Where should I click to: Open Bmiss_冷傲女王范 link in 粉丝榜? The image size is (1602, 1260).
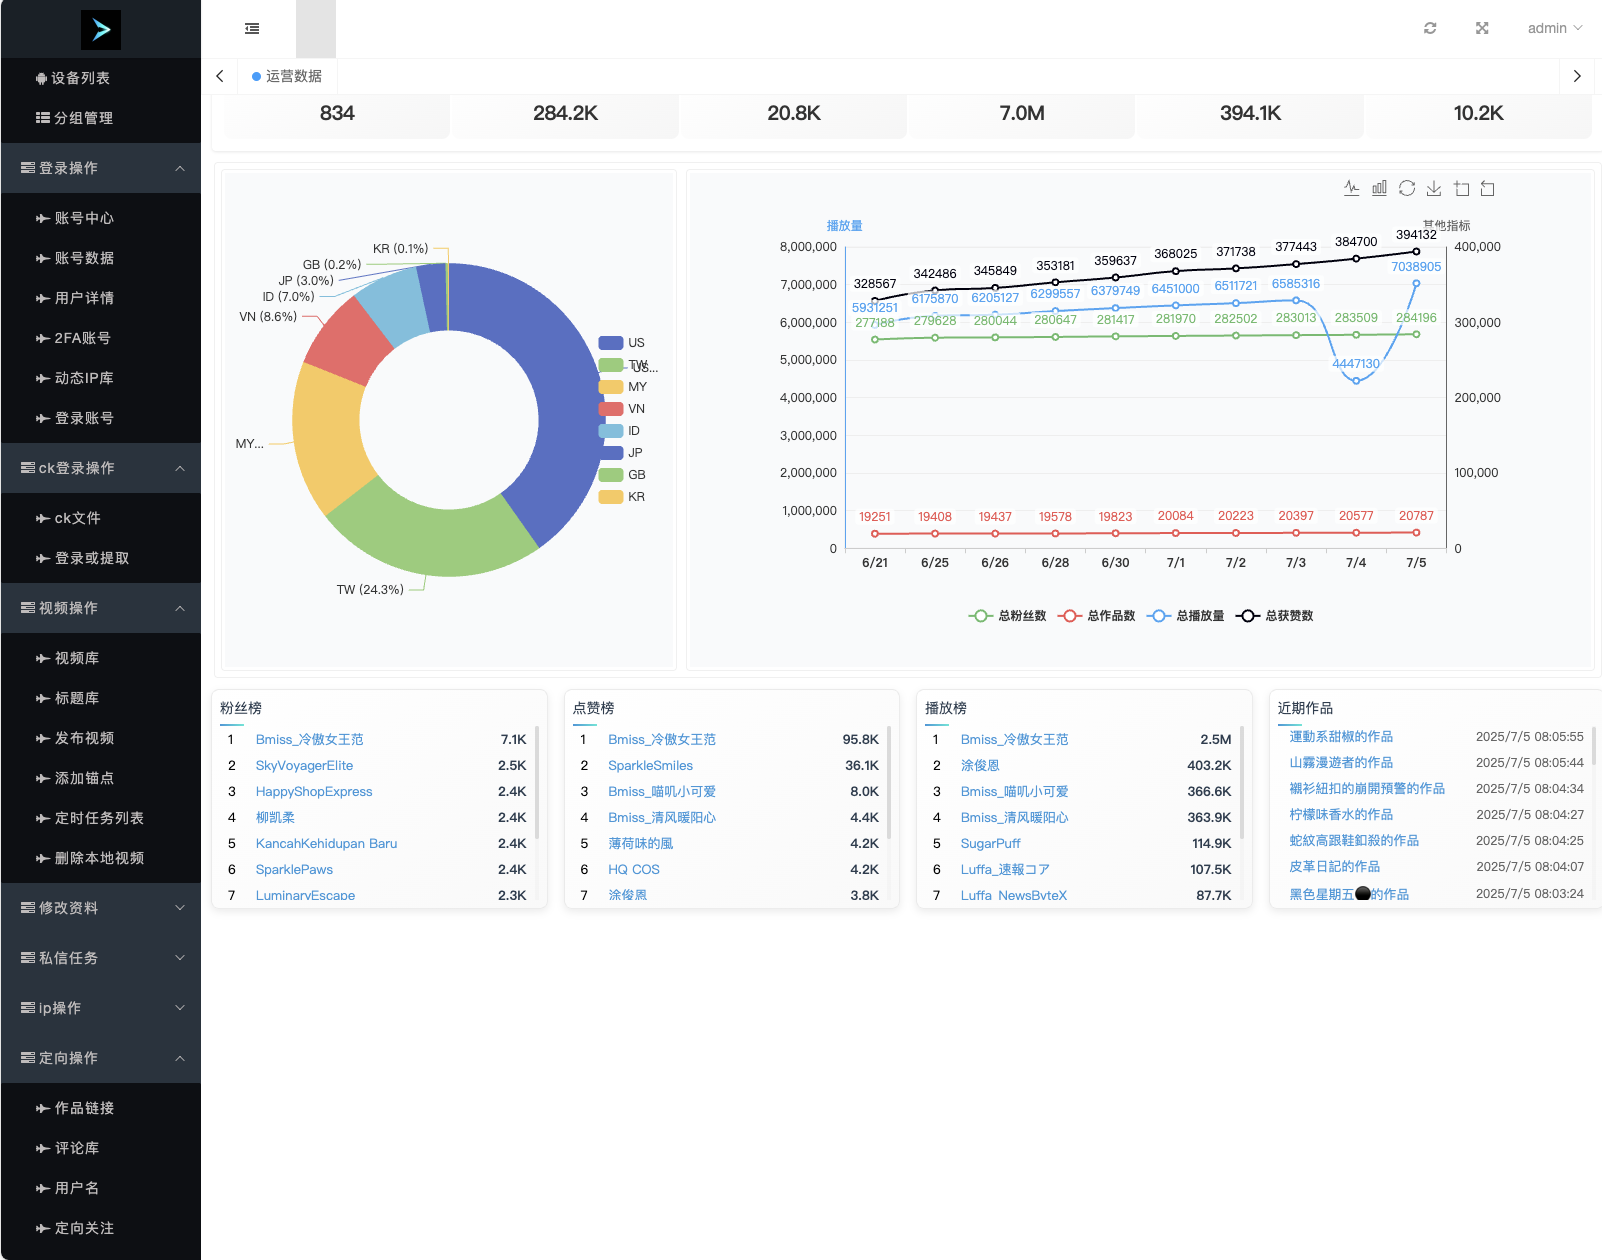pyautogui.click(x=309, y=739)
